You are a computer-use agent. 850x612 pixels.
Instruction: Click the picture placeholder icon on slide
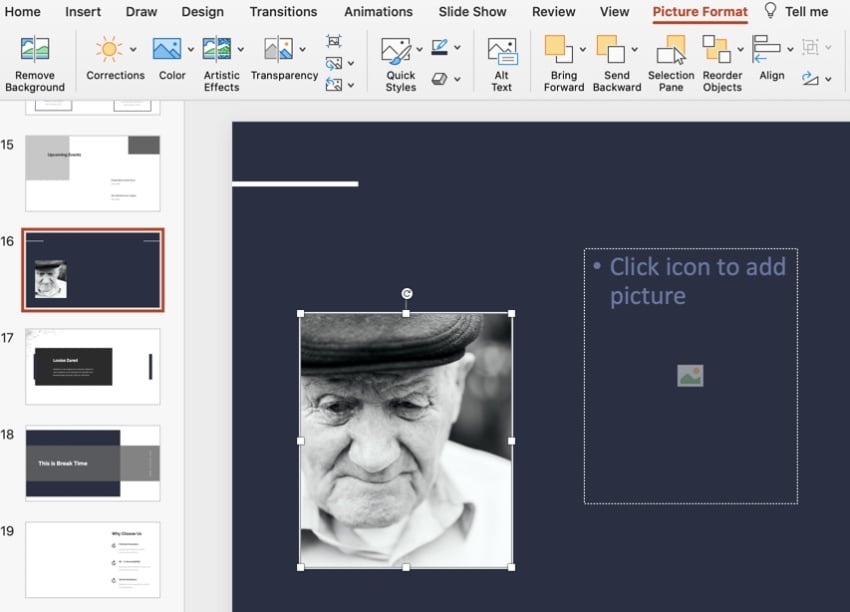click(x=690, y=376)
